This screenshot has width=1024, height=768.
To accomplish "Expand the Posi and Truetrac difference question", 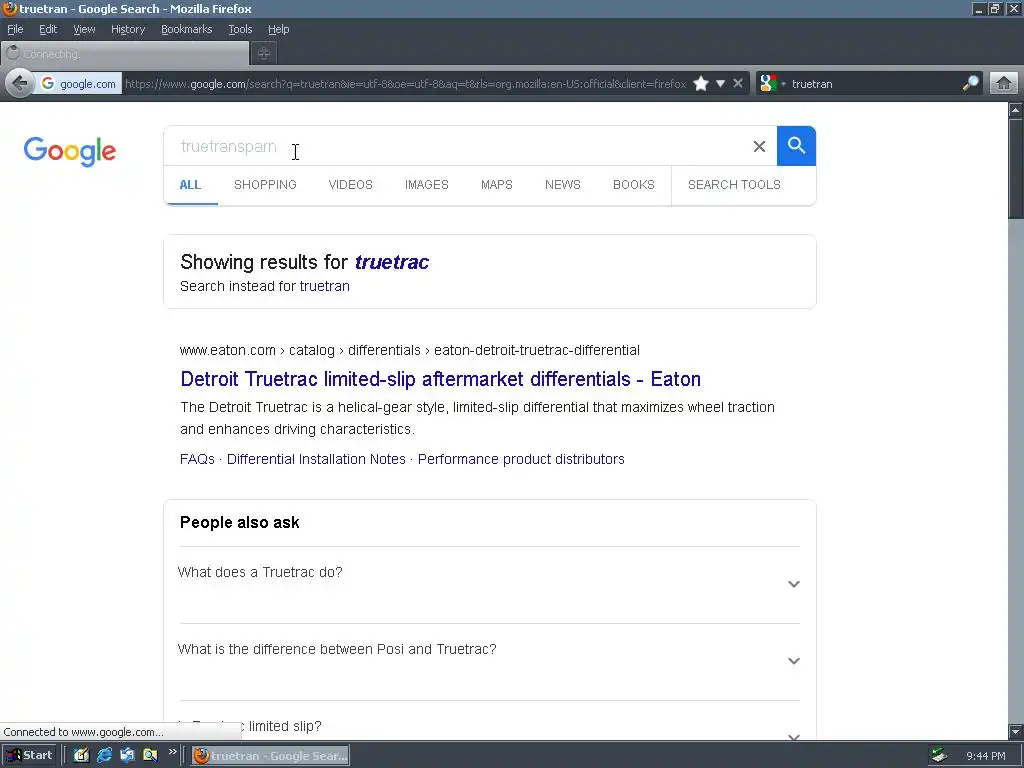I will pyautogui.click(x=490, y=662).
